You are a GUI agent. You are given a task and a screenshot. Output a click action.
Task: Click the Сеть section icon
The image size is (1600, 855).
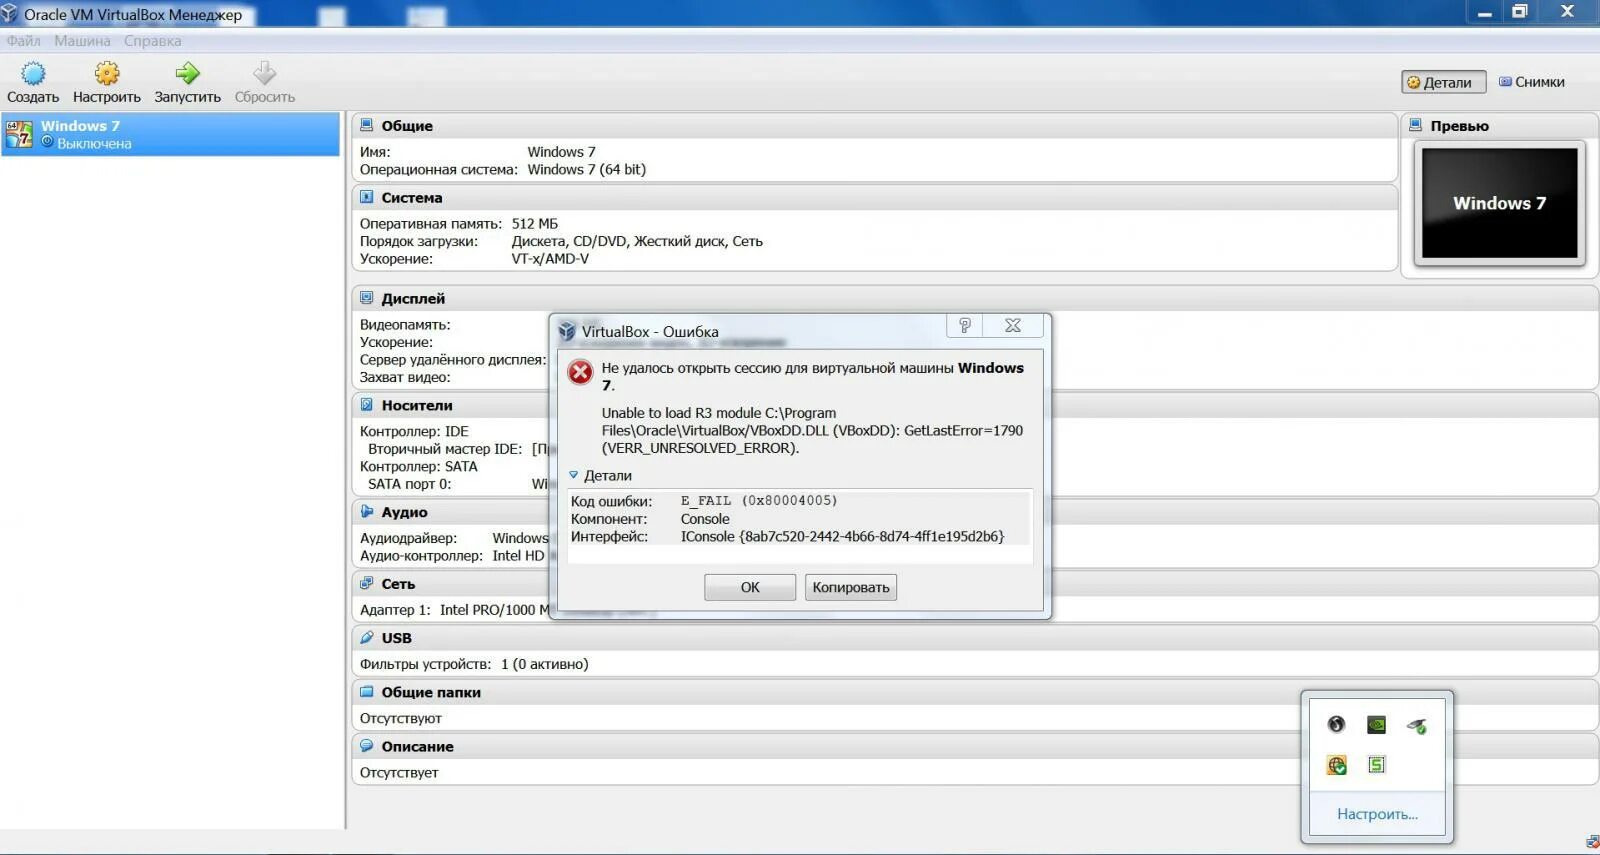pyautogui.click(x=366, y=583)
